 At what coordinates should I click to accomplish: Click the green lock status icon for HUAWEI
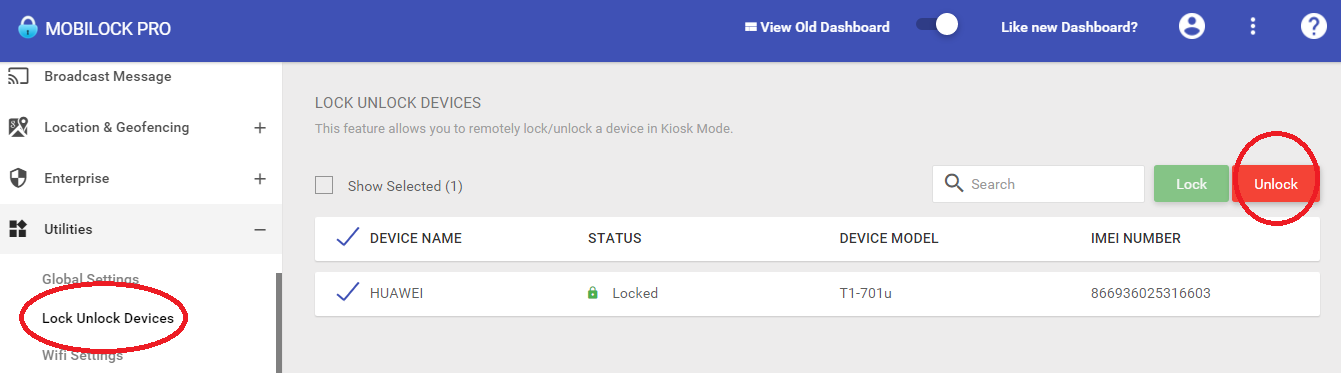(593, 293)
